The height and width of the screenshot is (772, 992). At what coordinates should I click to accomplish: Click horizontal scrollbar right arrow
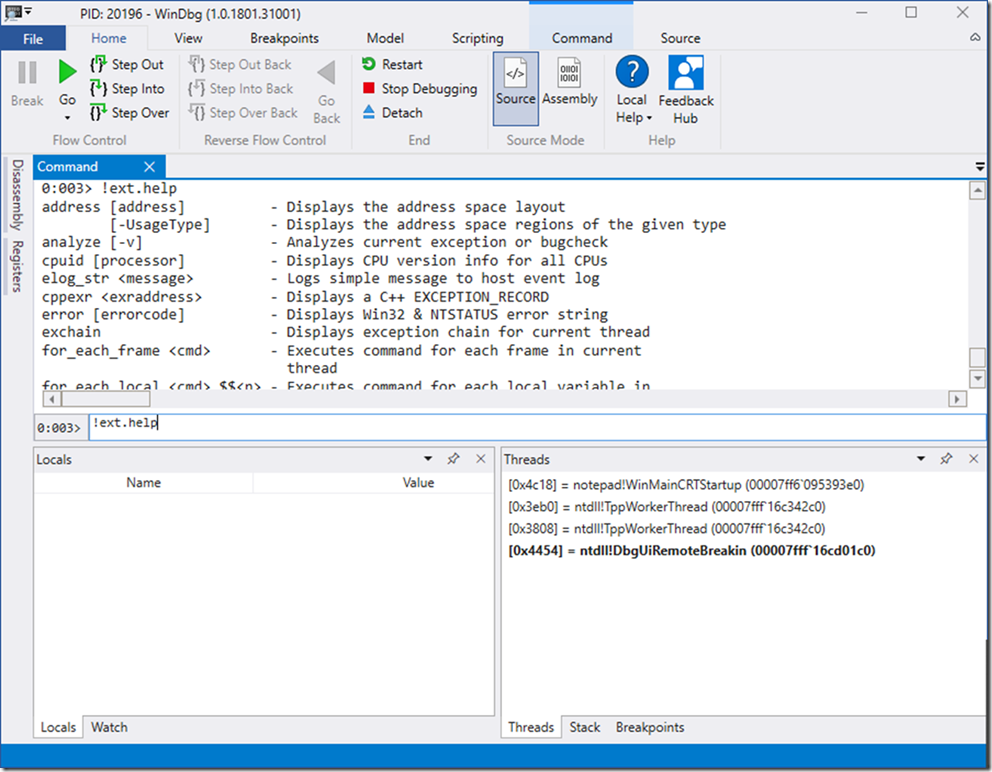[957, 399]
